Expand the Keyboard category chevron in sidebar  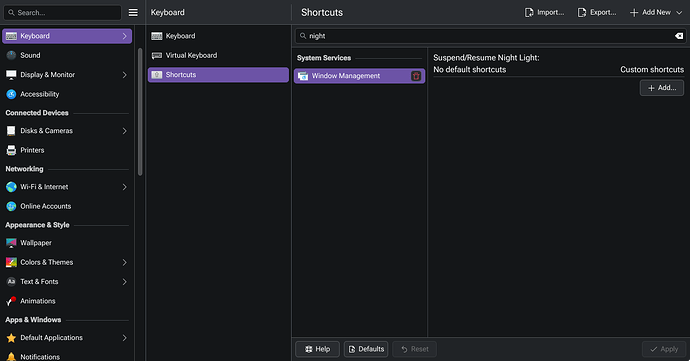tap(125, 36)
